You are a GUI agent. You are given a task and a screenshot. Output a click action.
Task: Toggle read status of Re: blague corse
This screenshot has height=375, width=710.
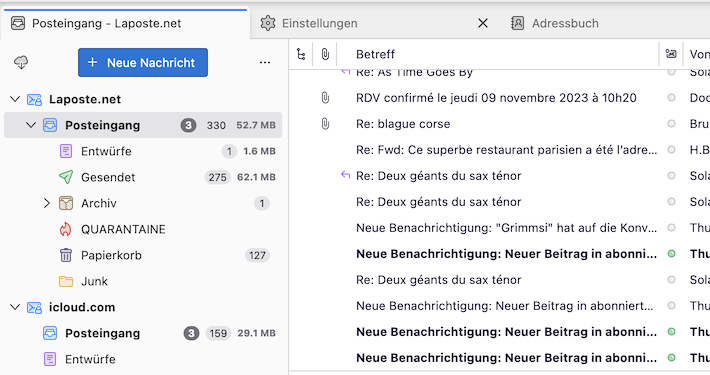[x=672, y=124]
